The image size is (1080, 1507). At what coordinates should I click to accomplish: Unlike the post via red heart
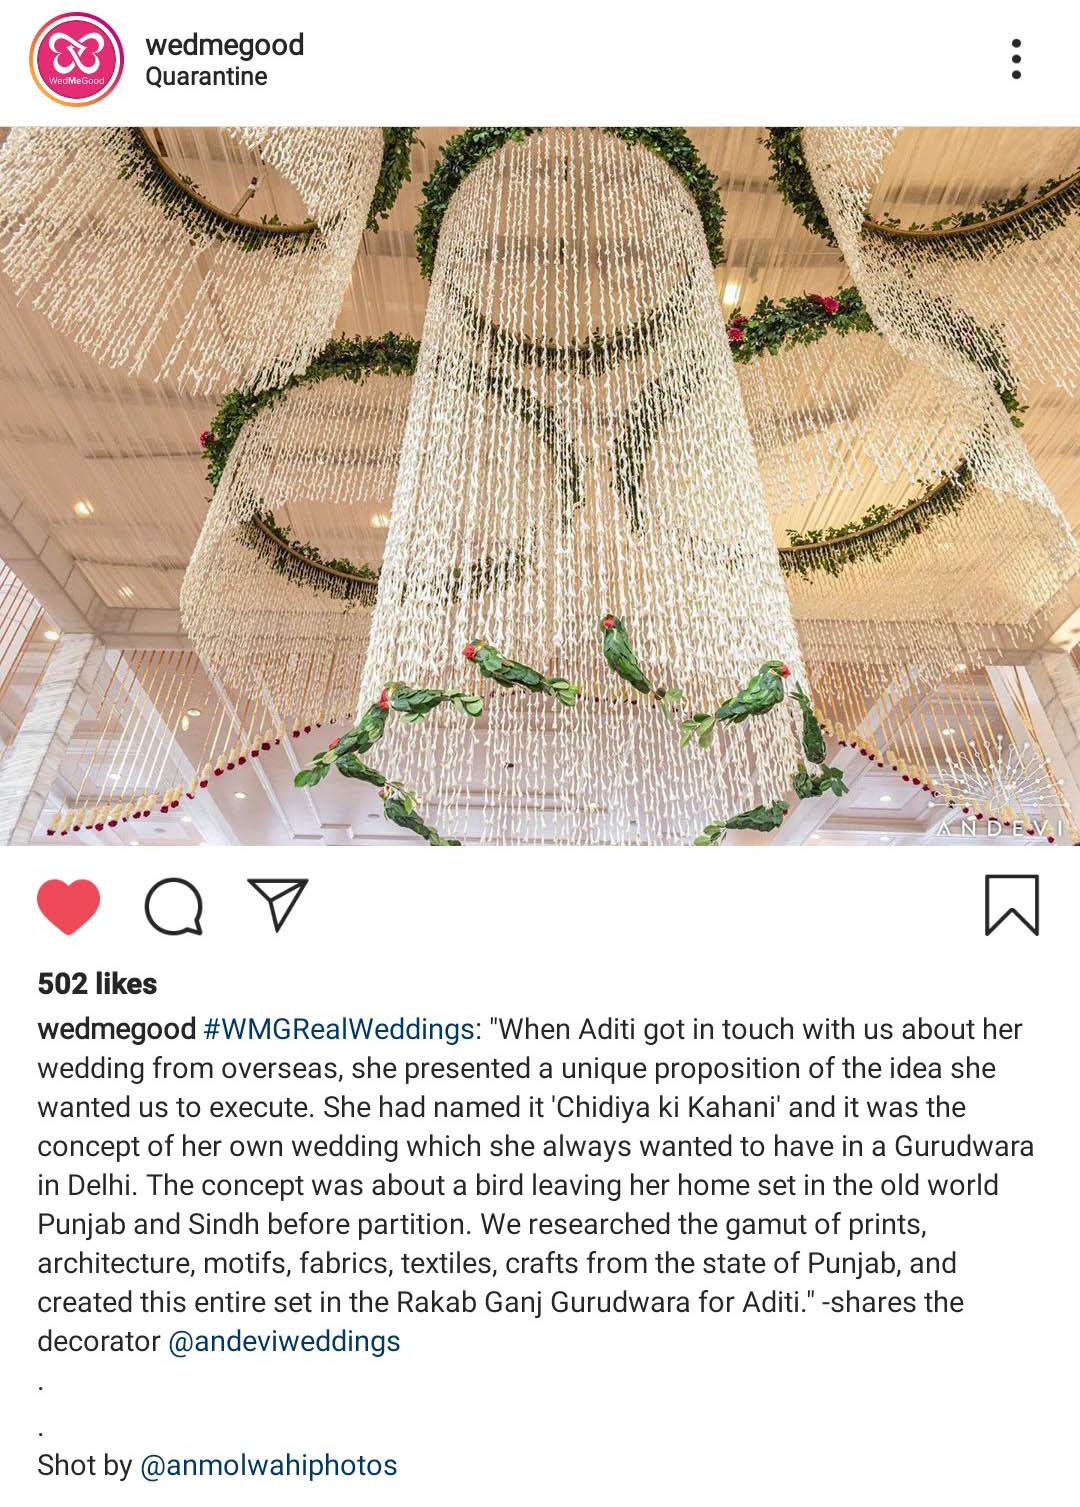coord(69,906)
